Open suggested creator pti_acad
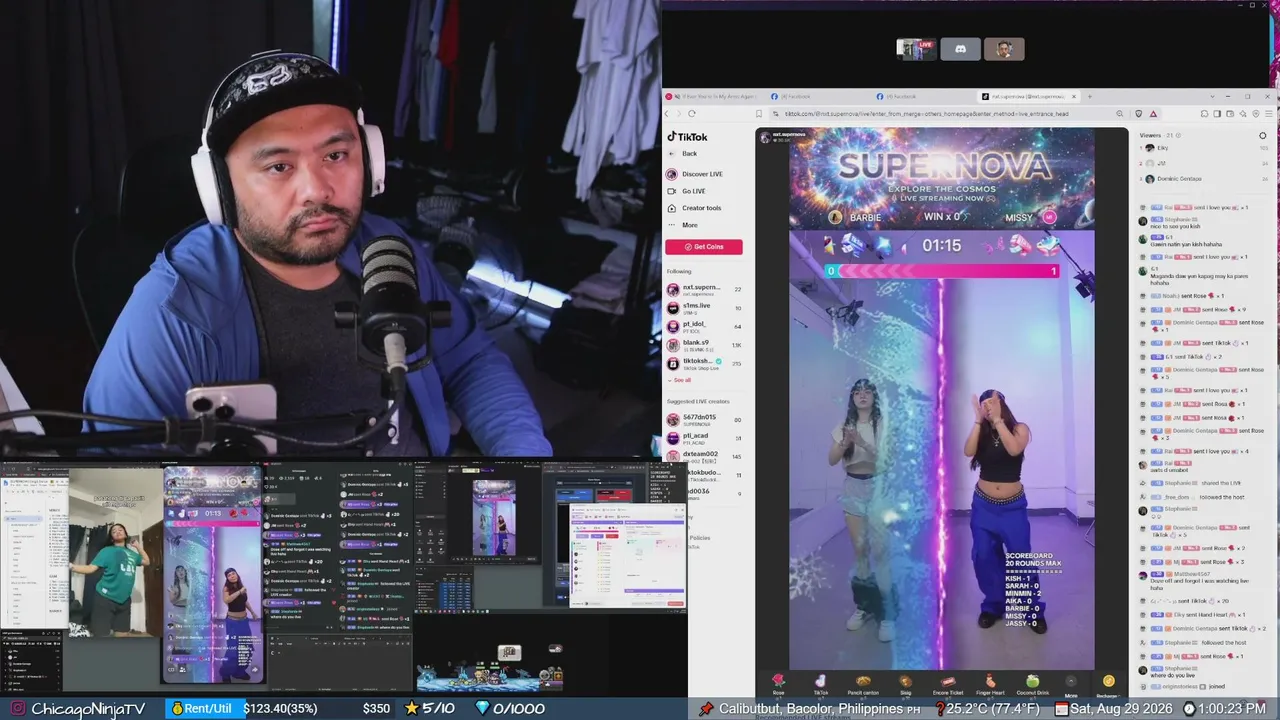The image size is (1280, 720). (x=704, y=437)
